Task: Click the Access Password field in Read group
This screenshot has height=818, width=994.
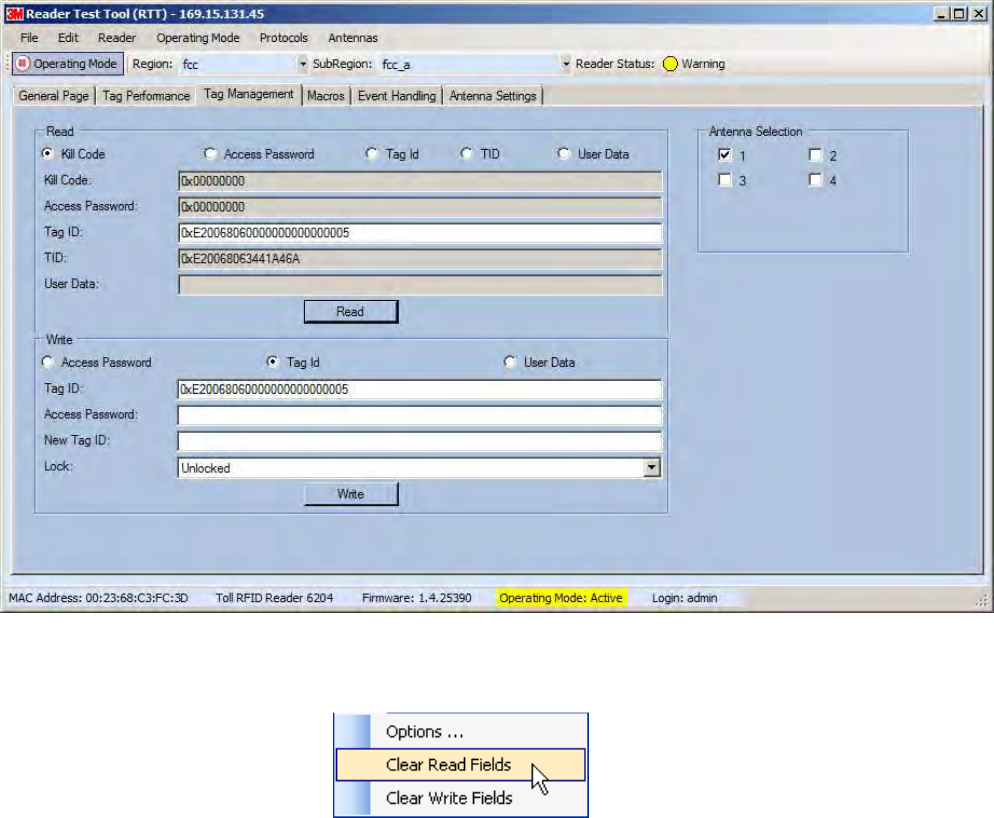Action: click(420, 207)
